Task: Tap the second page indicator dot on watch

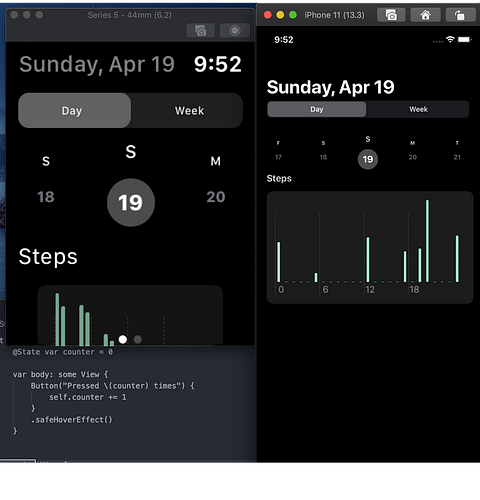Action: pos(138,339)
